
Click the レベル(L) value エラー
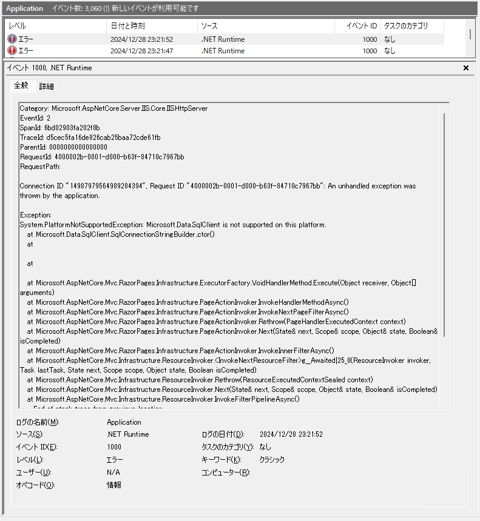pos(114,459)
